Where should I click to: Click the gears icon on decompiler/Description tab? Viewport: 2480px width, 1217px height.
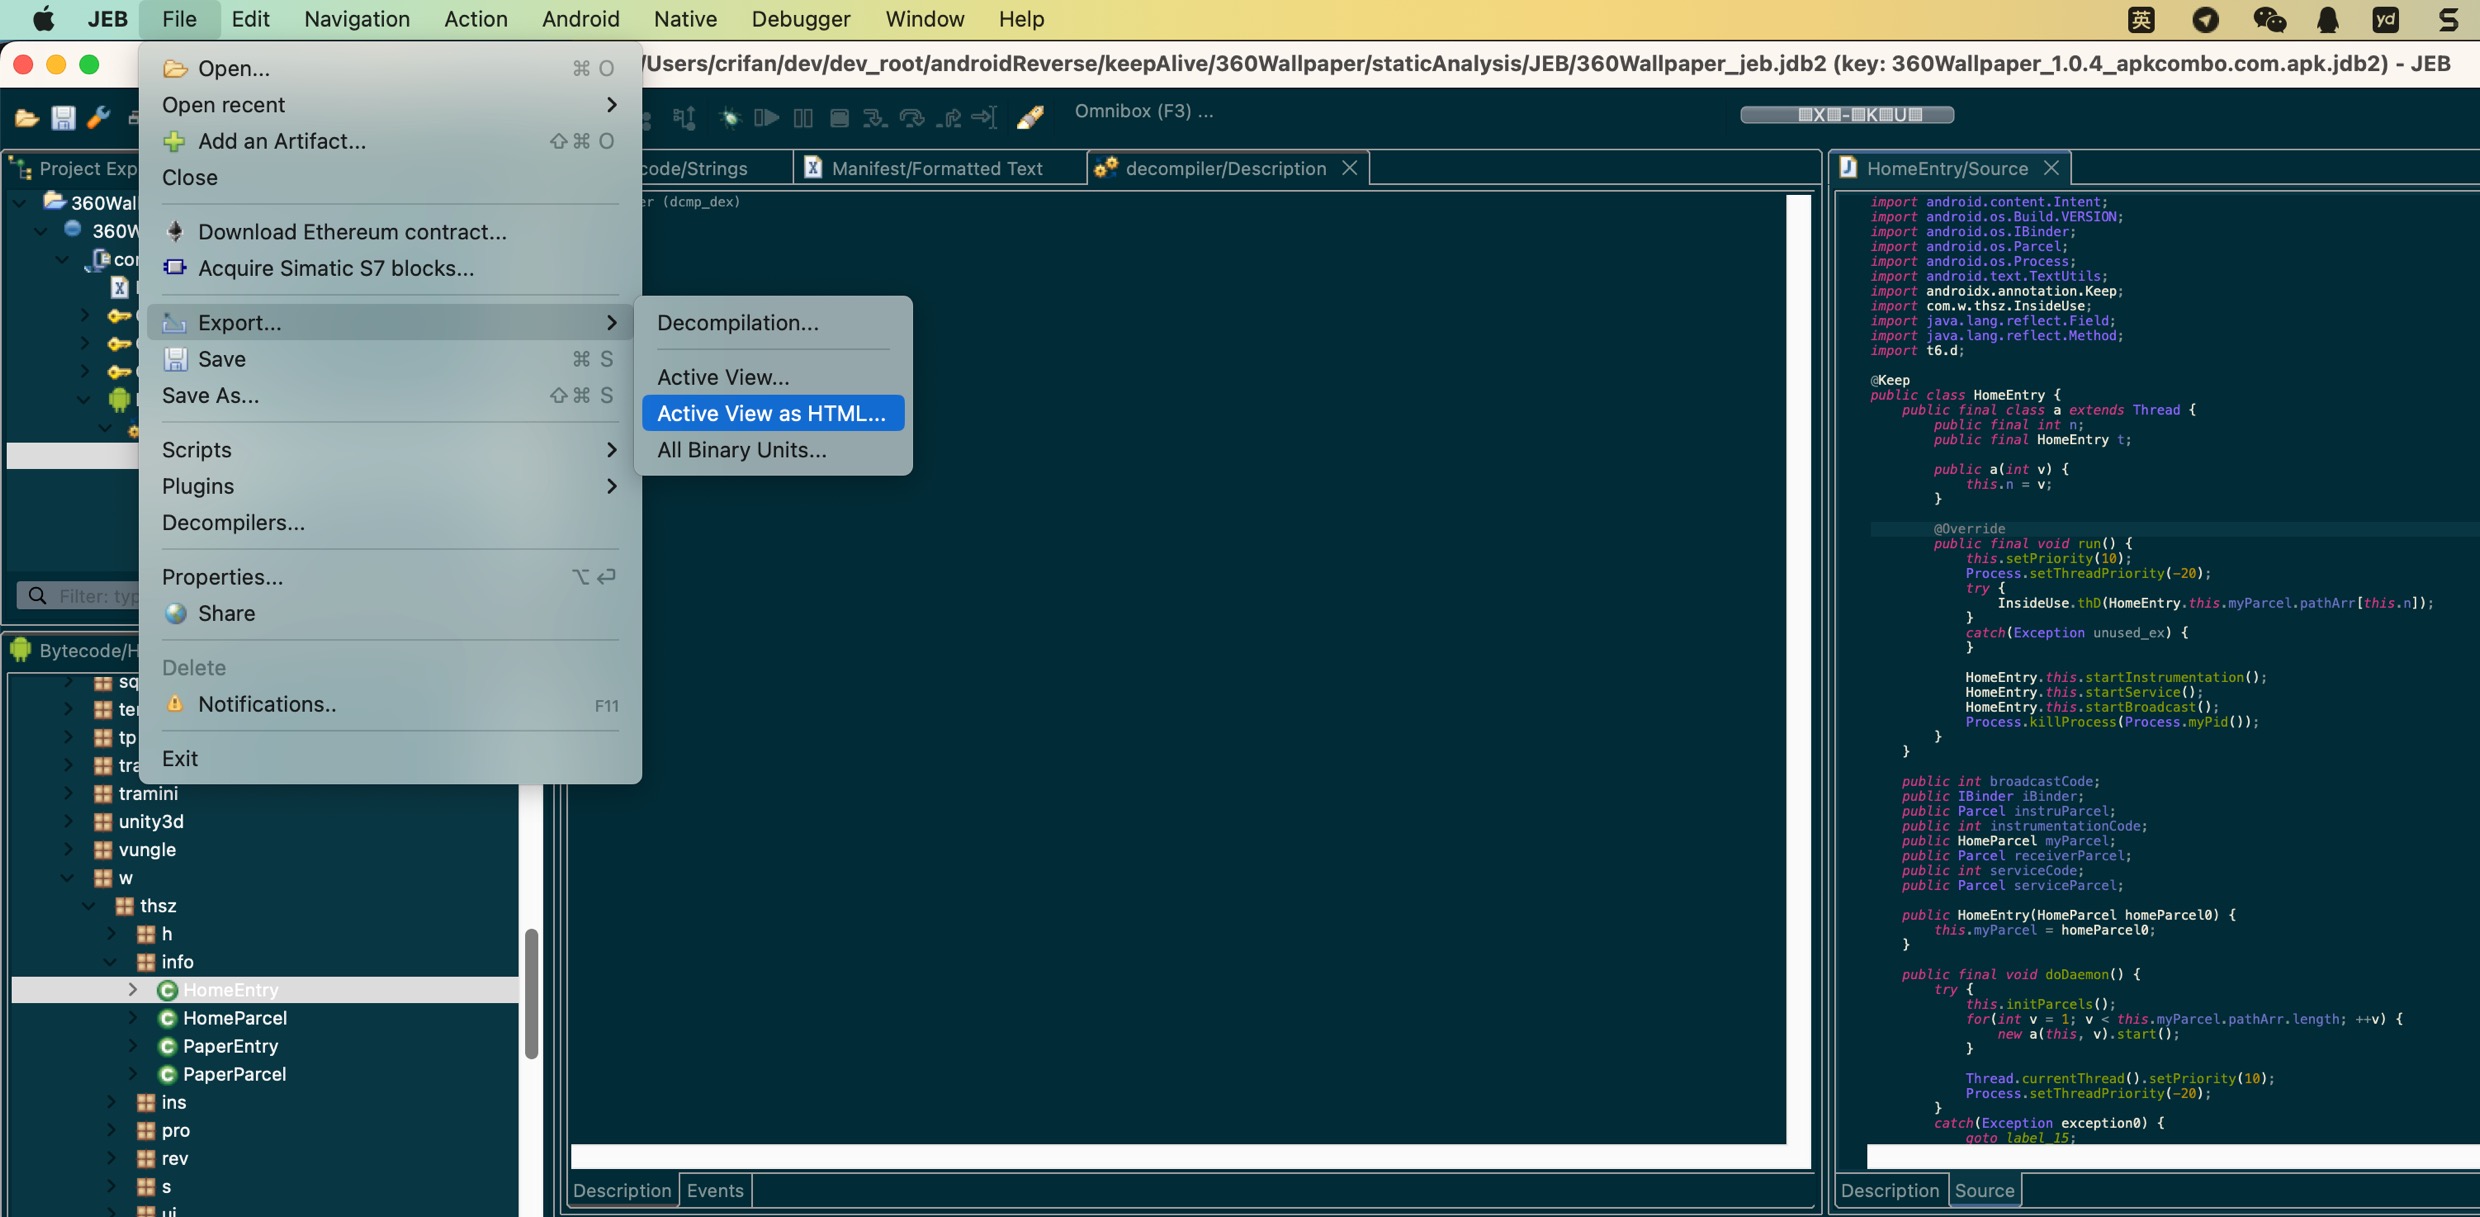pos(1105,168)
